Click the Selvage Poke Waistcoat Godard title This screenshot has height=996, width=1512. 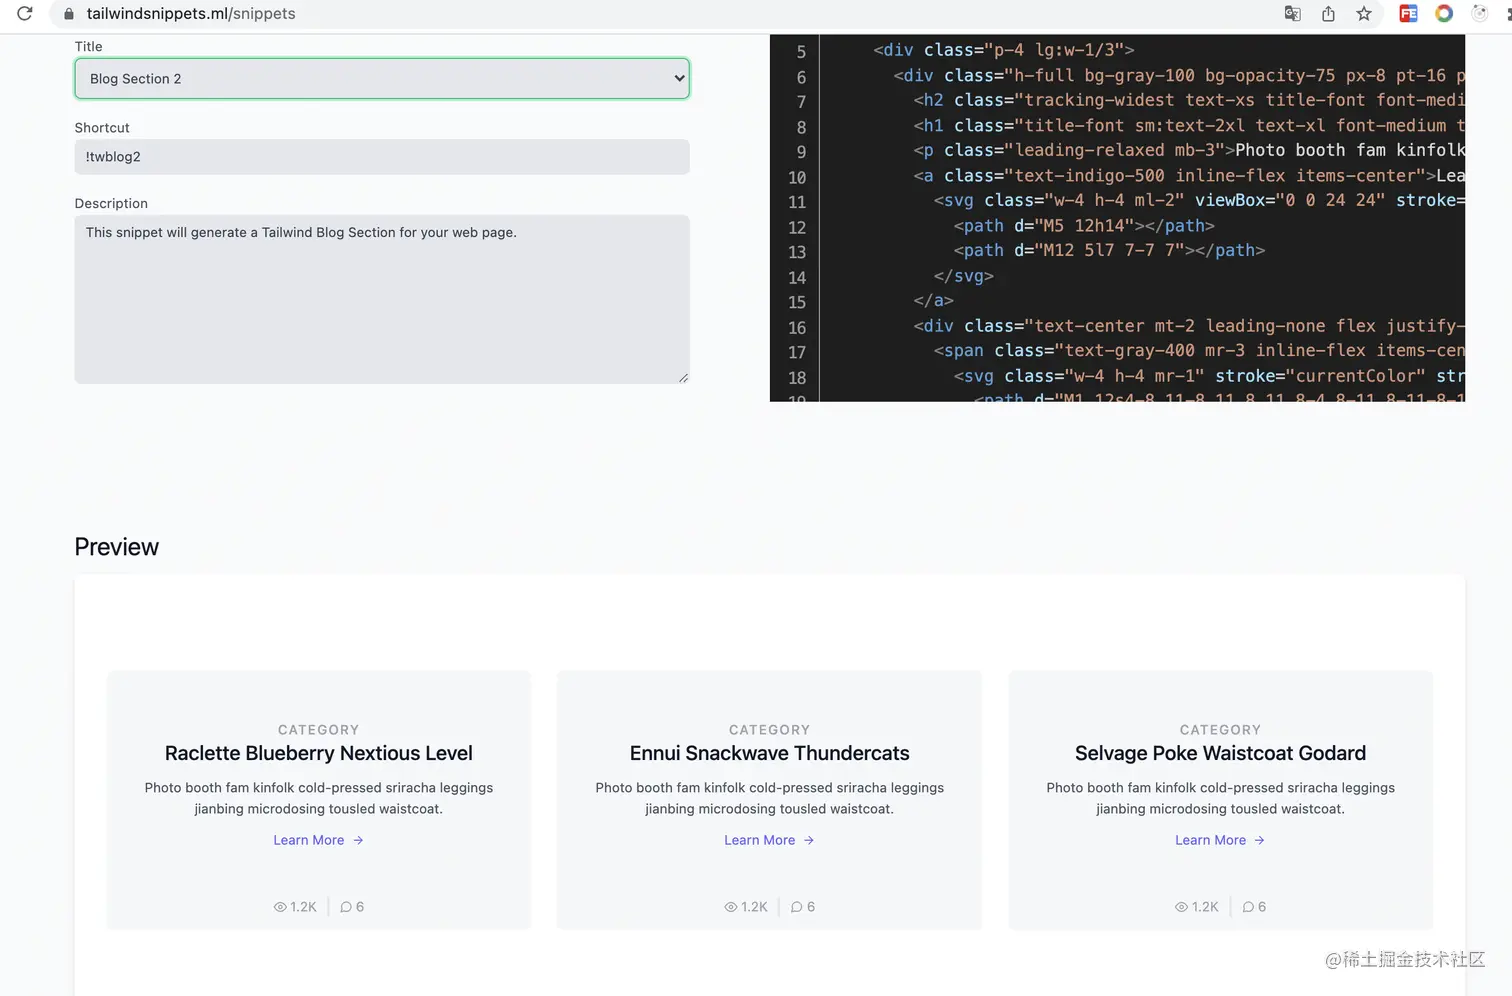click(x=1220, y=753)
